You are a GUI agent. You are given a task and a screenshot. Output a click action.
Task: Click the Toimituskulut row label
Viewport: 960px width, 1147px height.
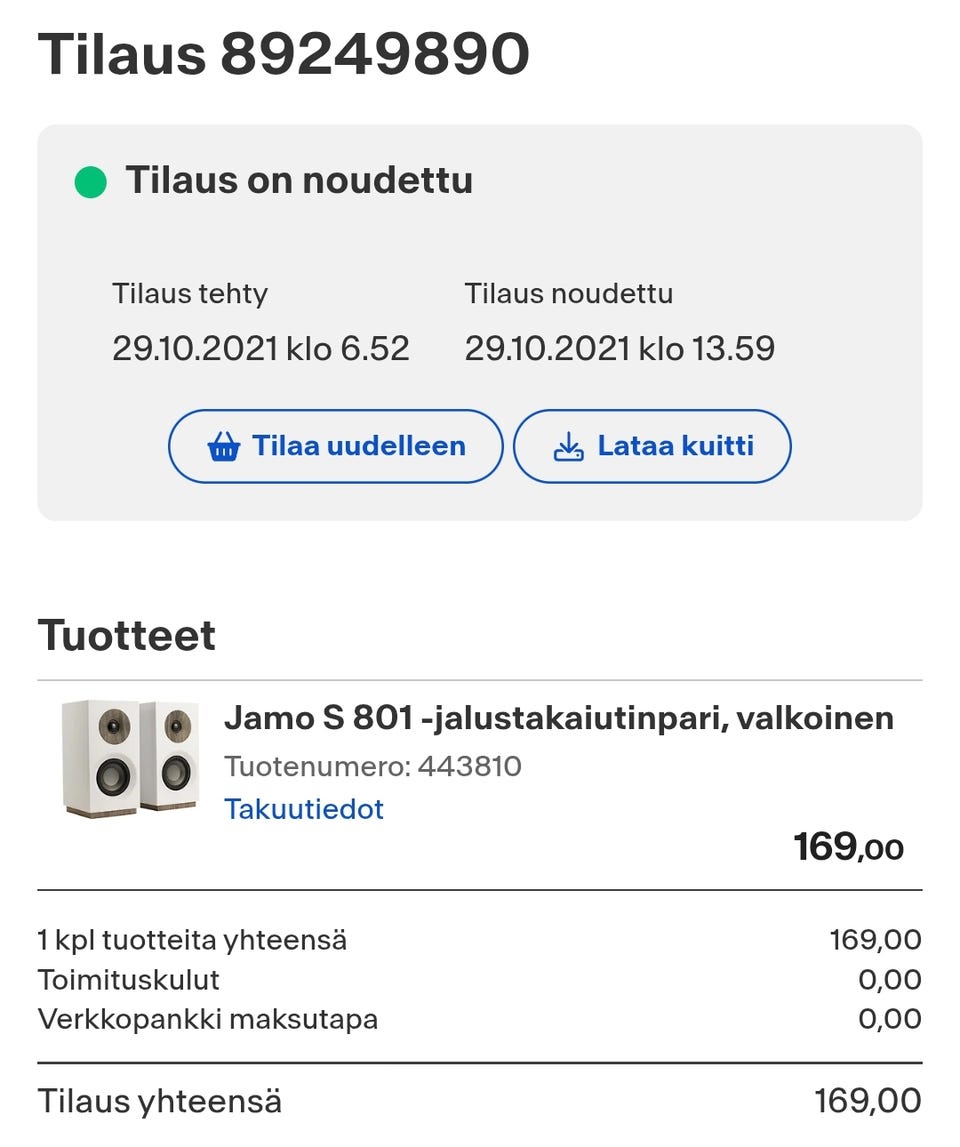pyautogui.click(x=129, y=979)
